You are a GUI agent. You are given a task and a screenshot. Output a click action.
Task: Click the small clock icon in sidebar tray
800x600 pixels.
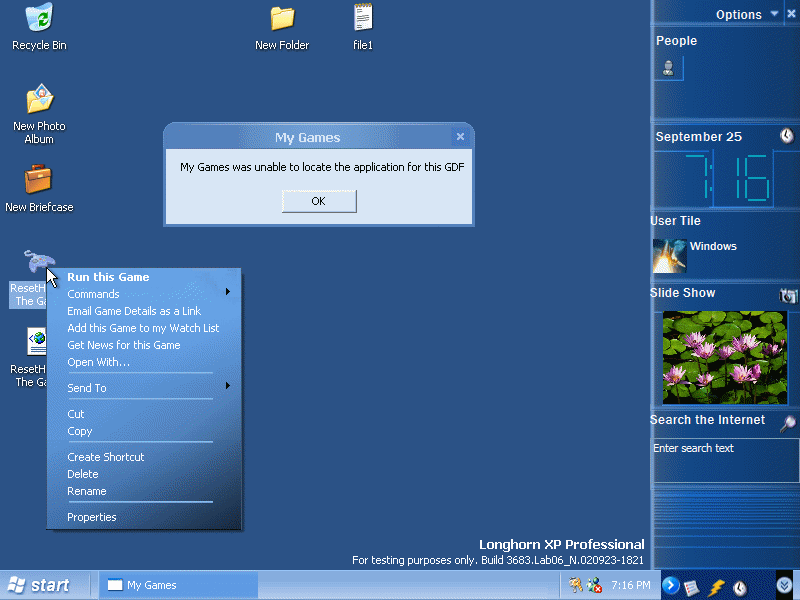point(740,588)
